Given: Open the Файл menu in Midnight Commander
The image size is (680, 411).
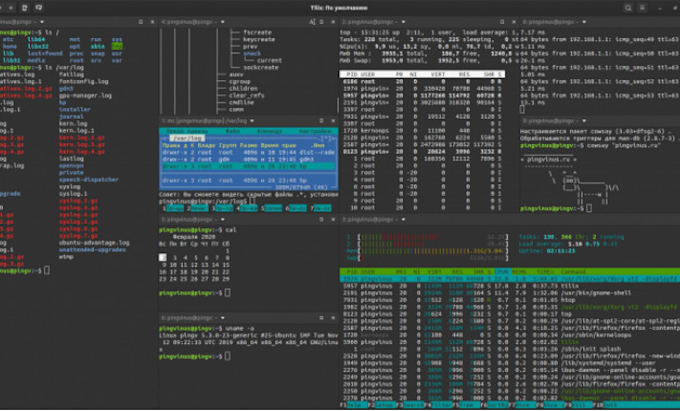Looking at the screenshot, I should coord(232,131).
